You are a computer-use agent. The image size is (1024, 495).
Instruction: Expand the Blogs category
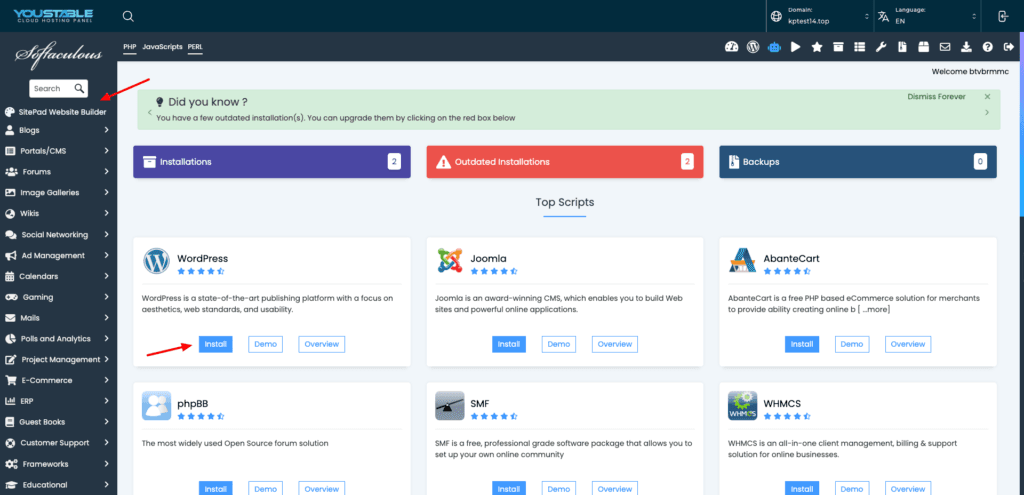point(58,130)
